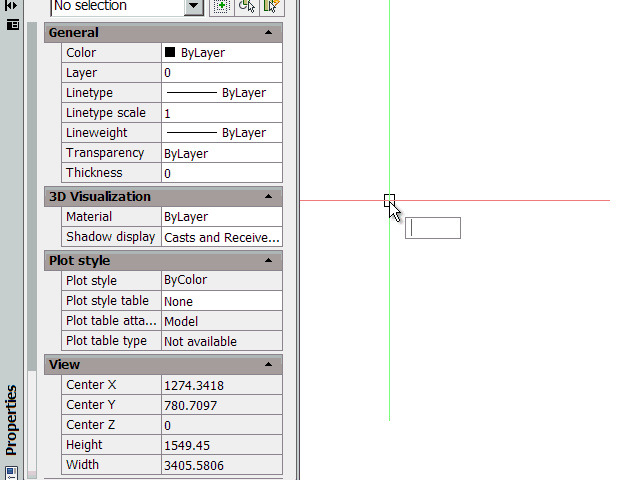Click the Material property label
This screenshot has height=480, width=640.
[x=89, y=217]
